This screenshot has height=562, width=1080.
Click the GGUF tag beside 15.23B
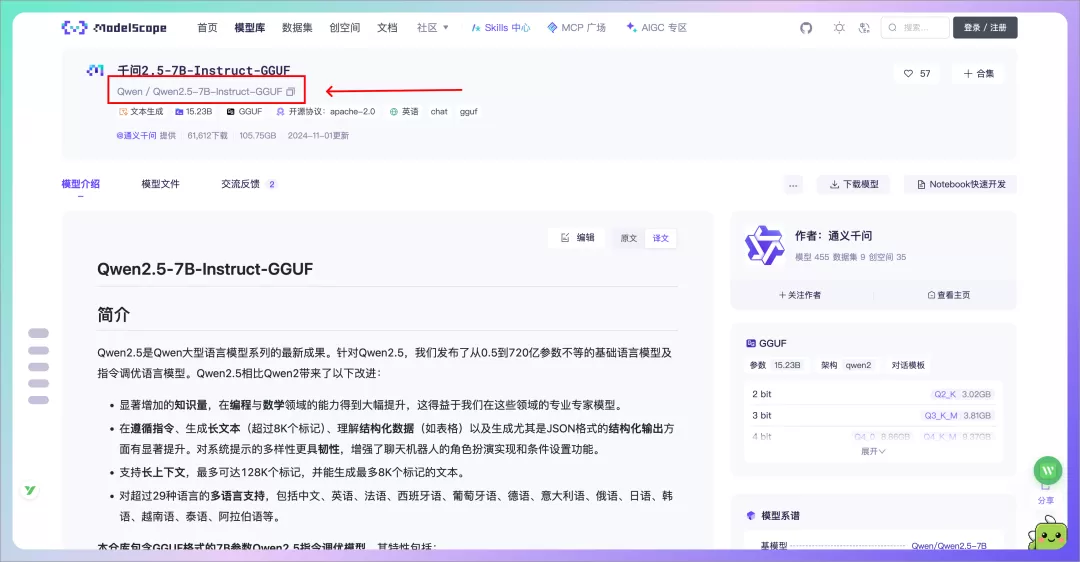pos(245,112)
